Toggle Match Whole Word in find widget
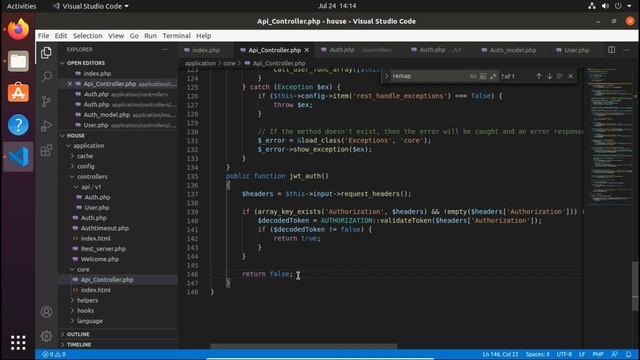Viewport: 640px width, 360px height. (483, 76)
